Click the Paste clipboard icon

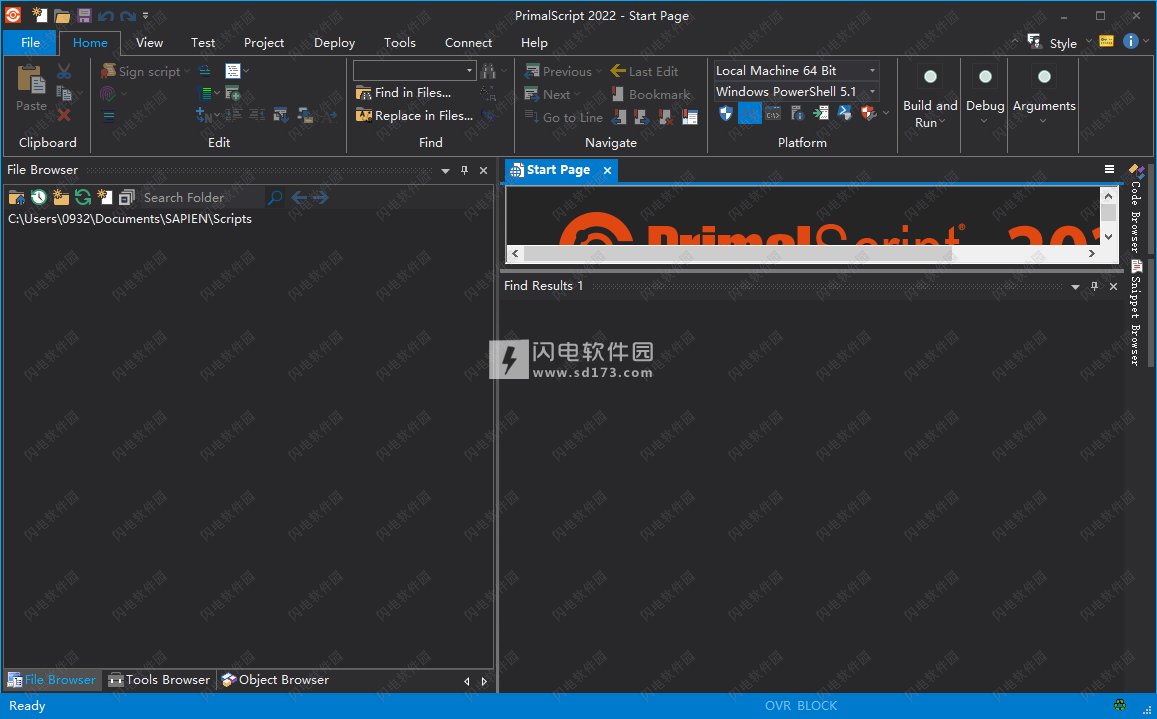[x=31, y=80]
